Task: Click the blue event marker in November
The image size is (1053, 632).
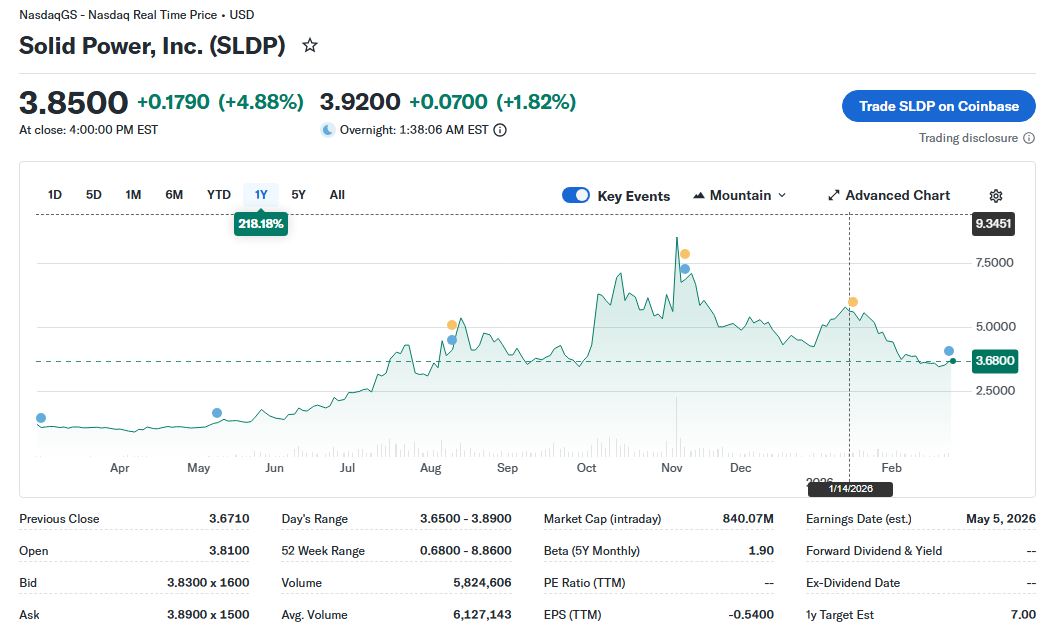Action: pyautogui.click(x=685, y=269)
